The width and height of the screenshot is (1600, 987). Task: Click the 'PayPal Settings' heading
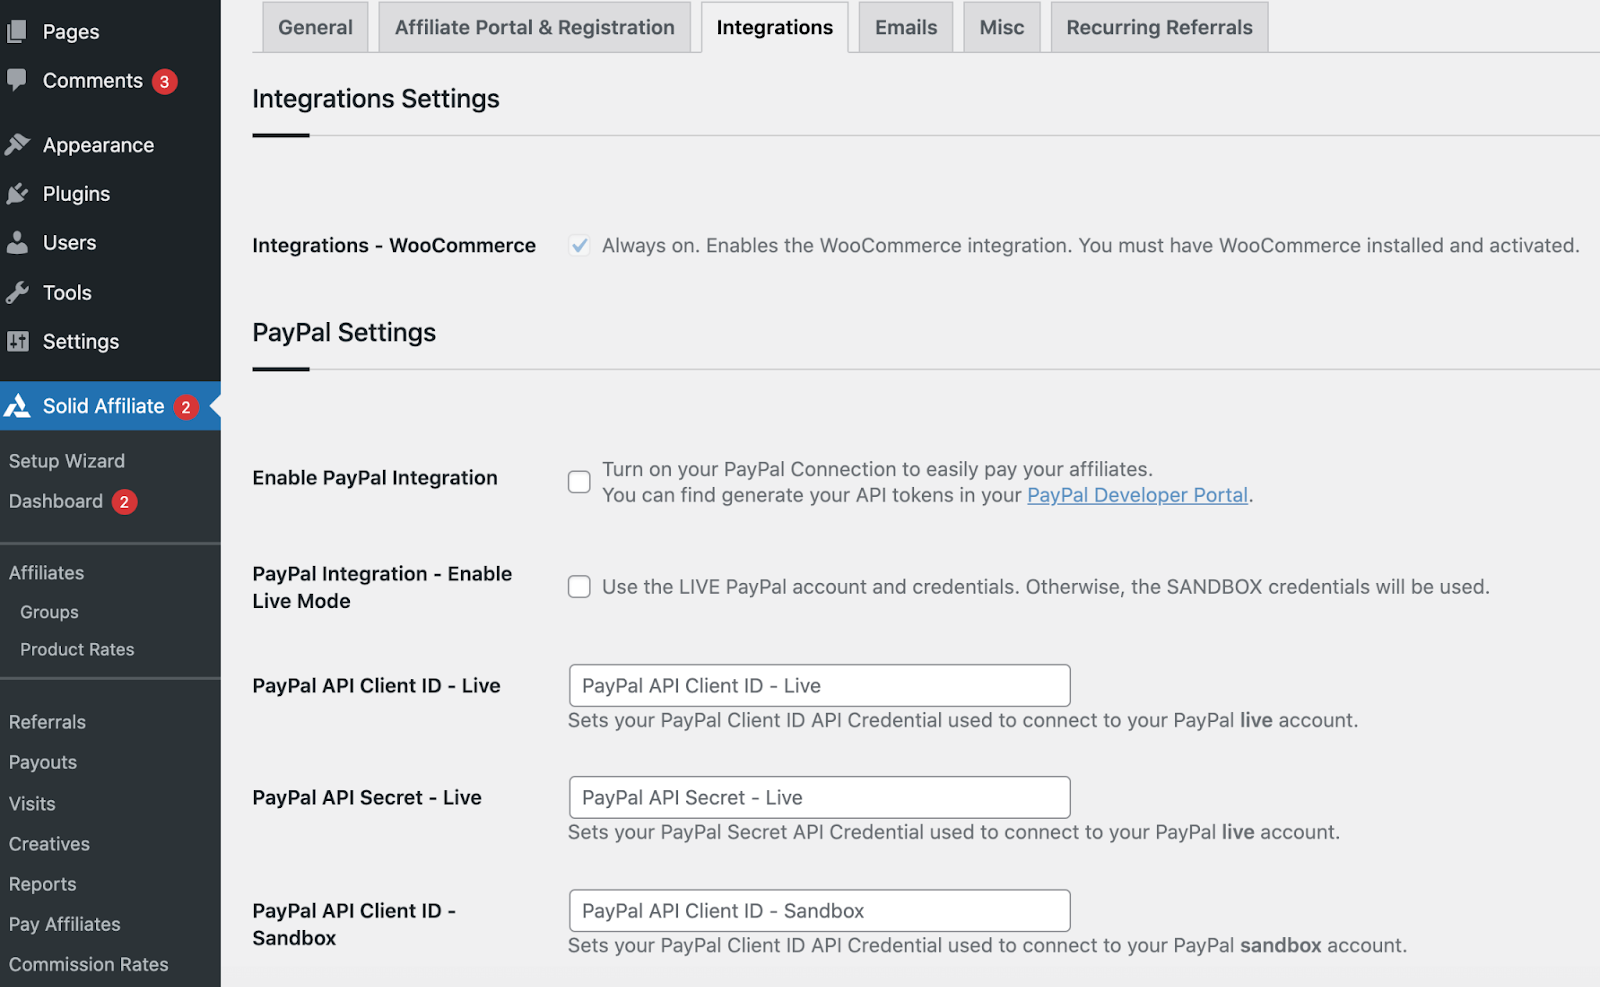point(344,333)
